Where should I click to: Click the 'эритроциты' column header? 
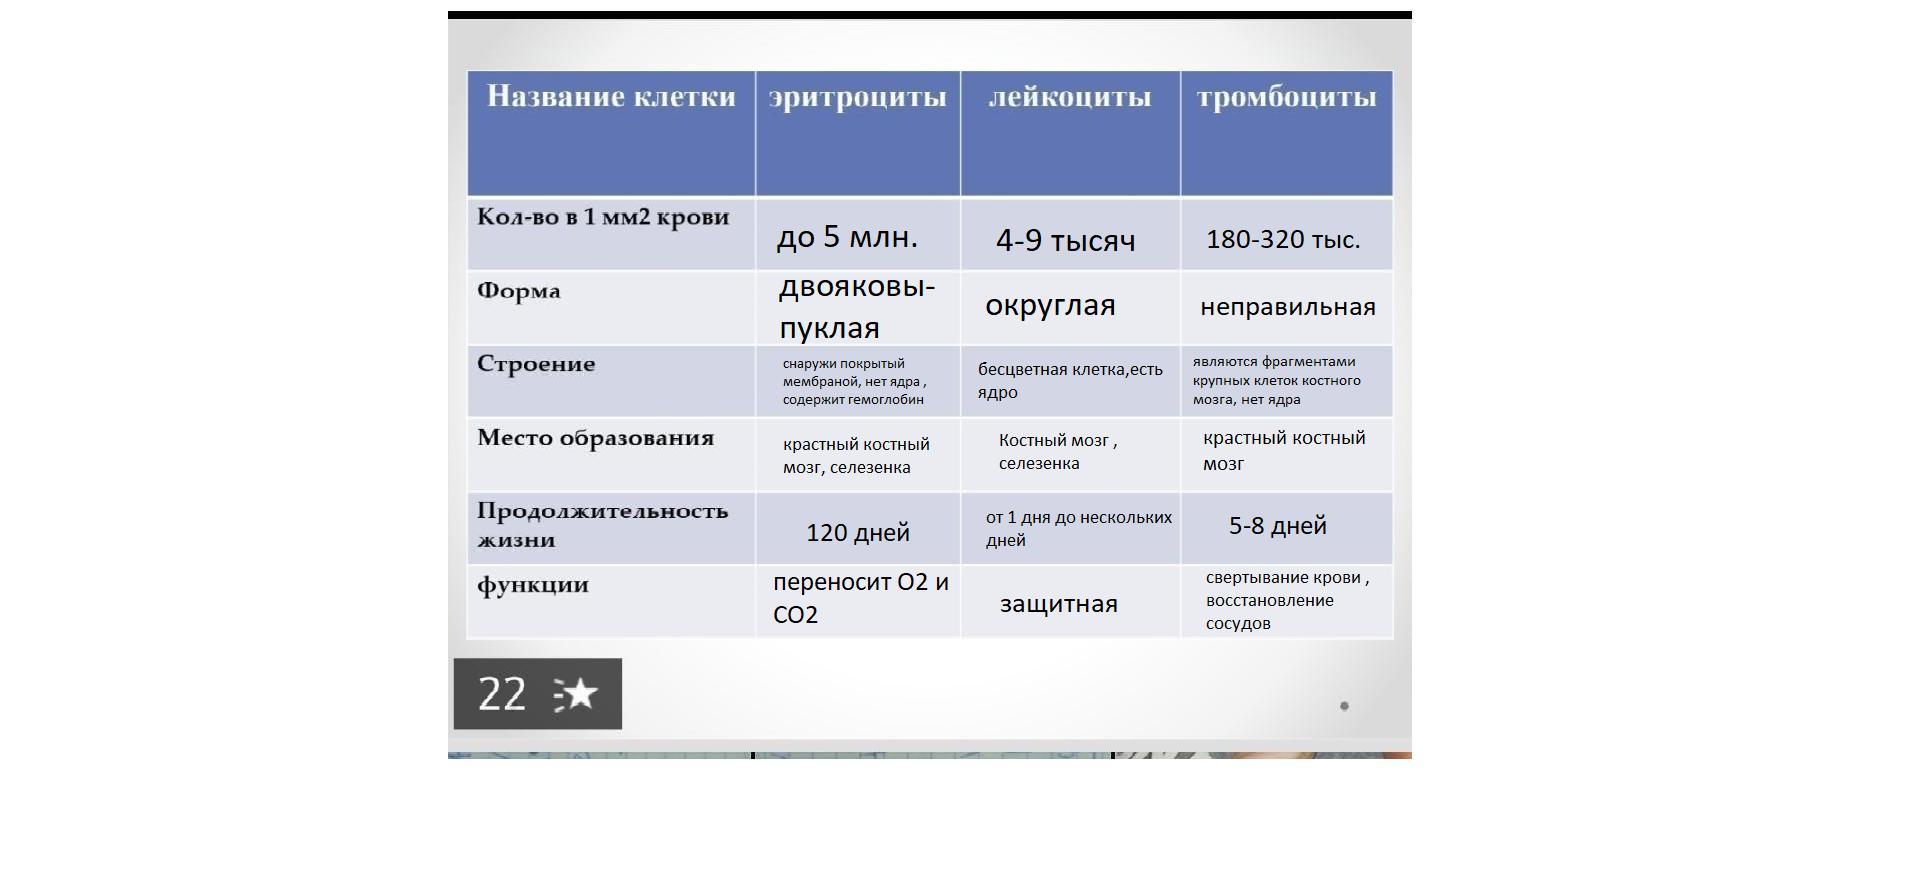[x=857, y=97]
